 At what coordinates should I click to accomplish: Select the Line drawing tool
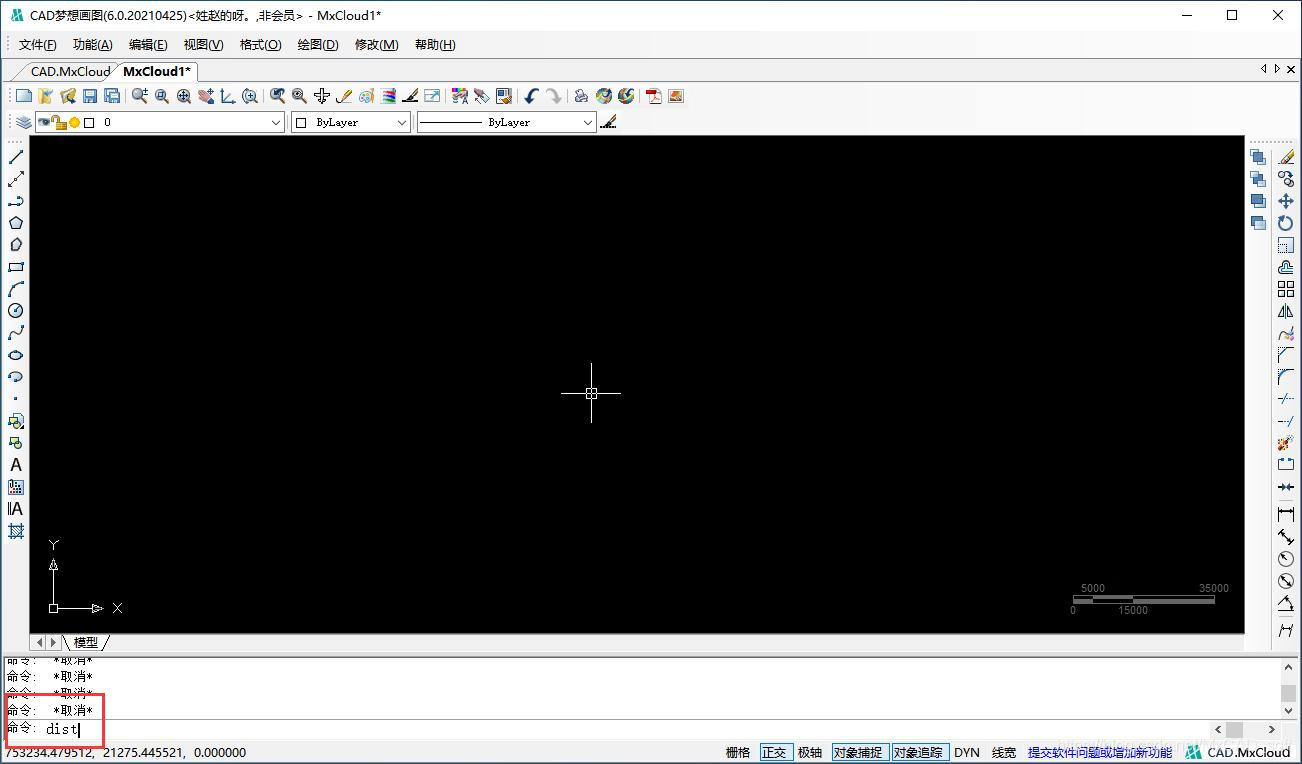[16, 157]
